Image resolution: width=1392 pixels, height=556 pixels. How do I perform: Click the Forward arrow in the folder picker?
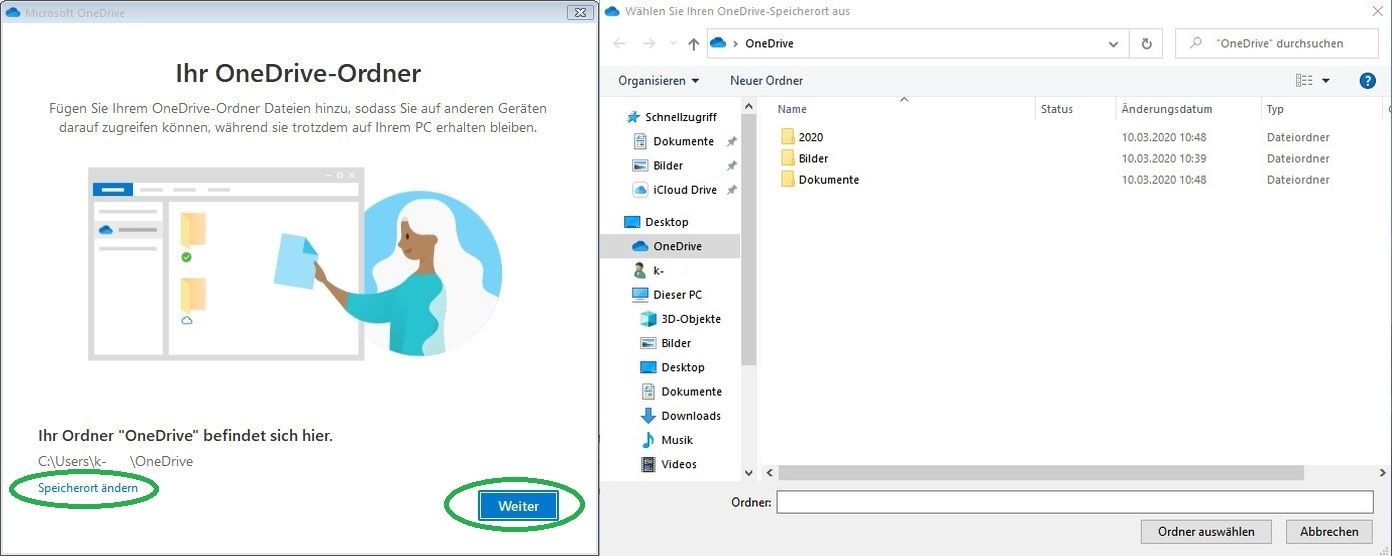click(648, 44)
